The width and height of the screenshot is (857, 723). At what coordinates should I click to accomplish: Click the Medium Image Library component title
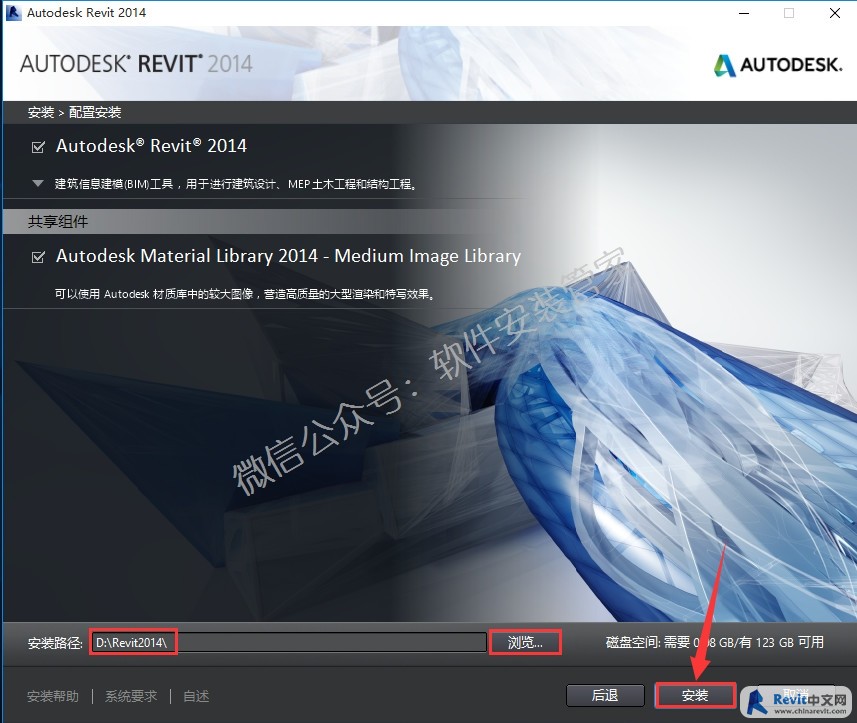289,256
